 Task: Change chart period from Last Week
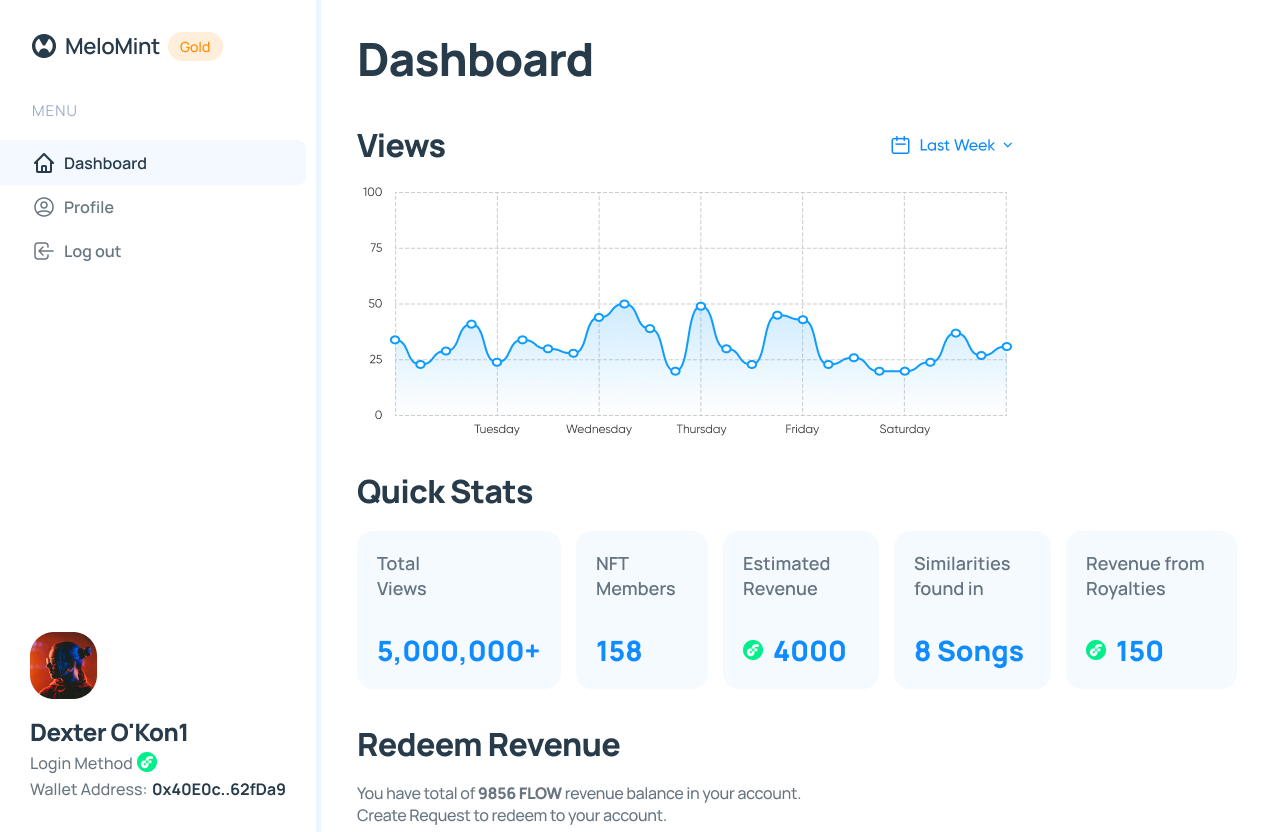pos(955,144)
